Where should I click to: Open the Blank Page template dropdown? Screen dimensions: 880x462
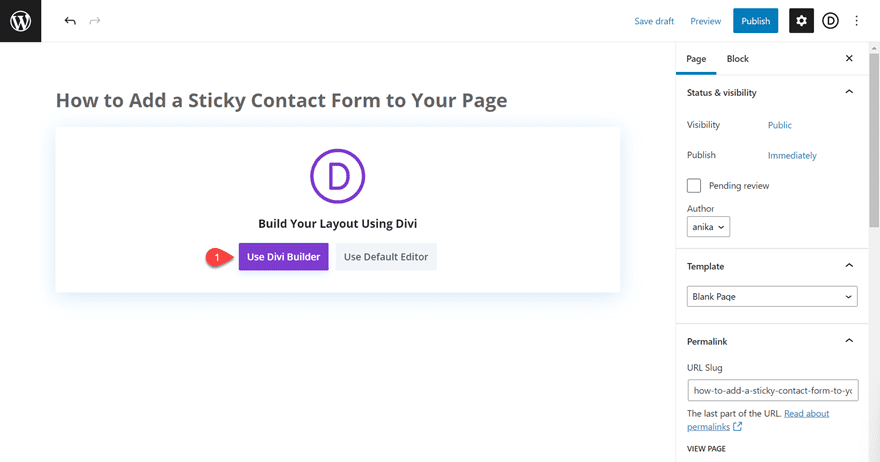click(772, 296)
